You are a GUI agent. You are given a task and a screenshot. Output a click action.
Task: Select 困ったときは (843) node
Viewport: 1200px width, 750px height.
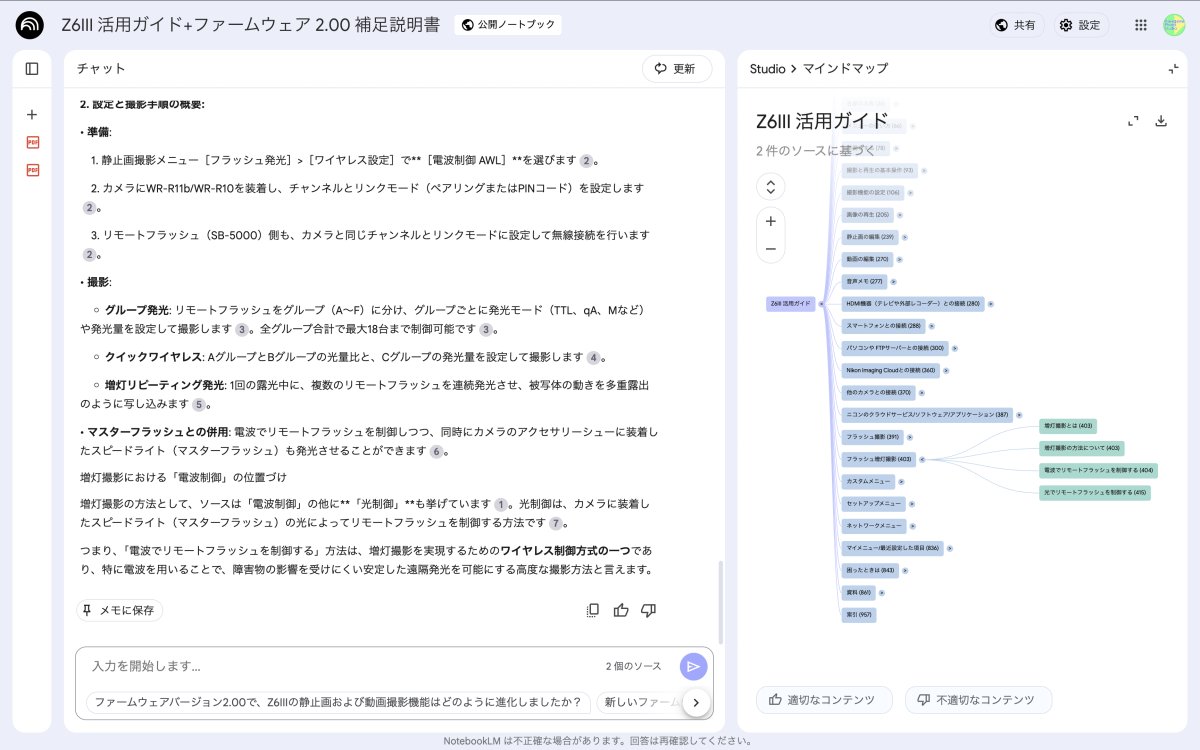870,570
